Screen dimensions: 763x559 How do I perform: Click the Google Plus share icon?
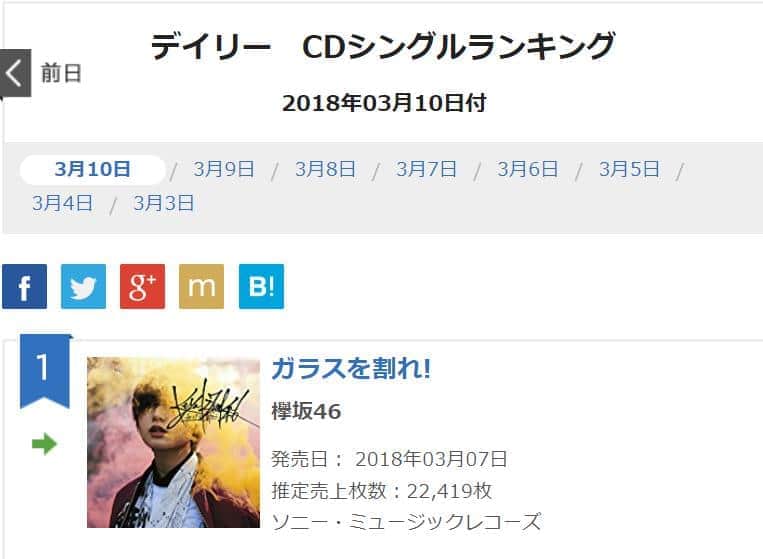click(x=143, y=287)
